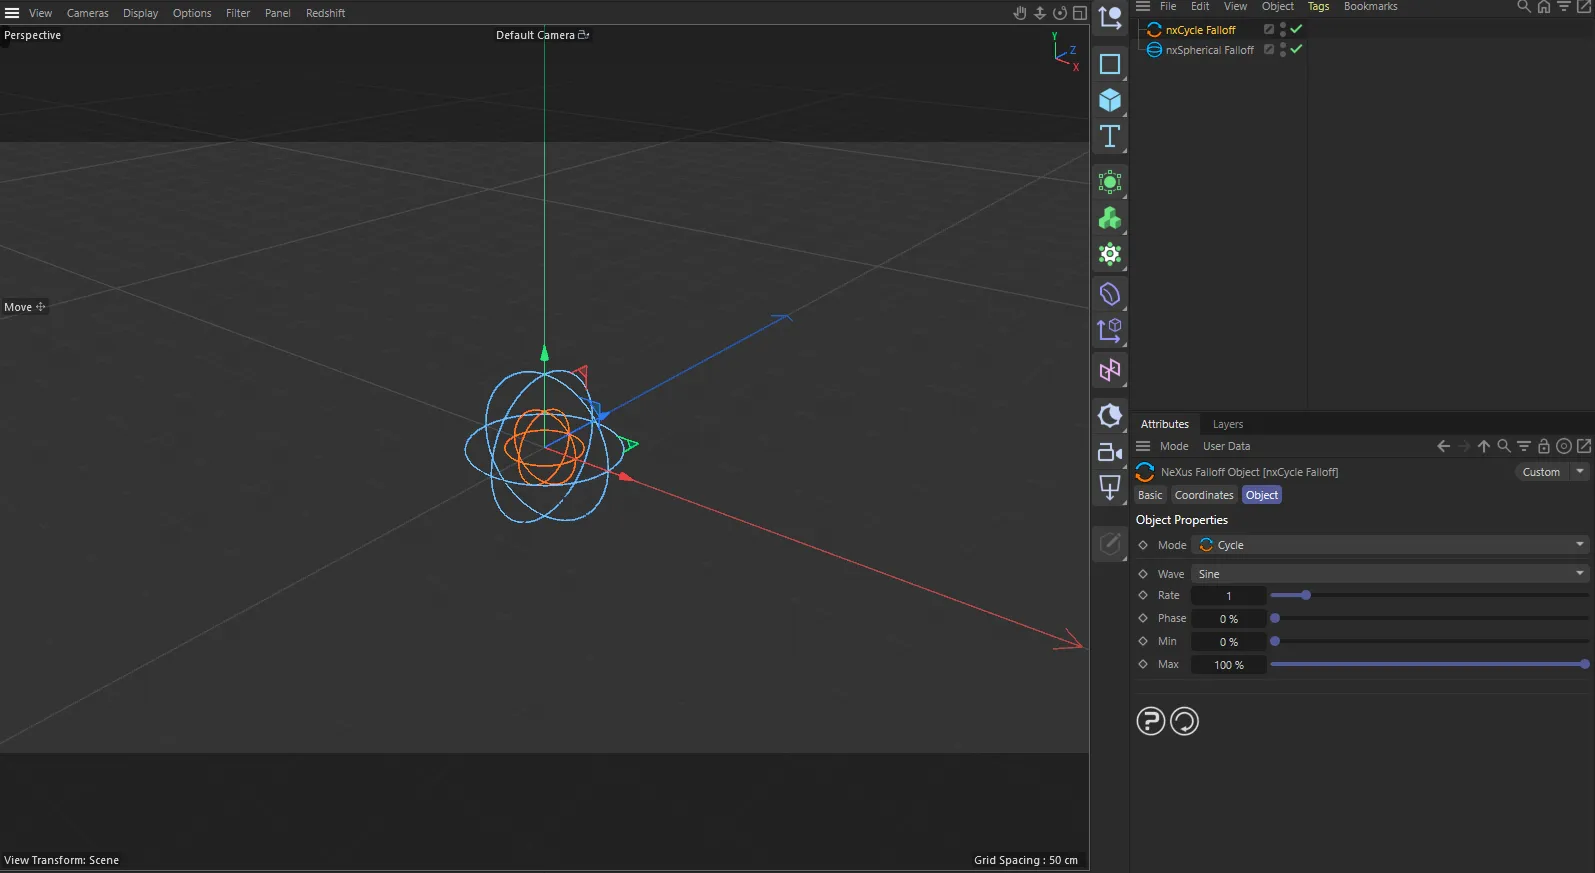
Task: Toggle the layer square for nxCycle Falloff
Action: [x=1269, y=29]
